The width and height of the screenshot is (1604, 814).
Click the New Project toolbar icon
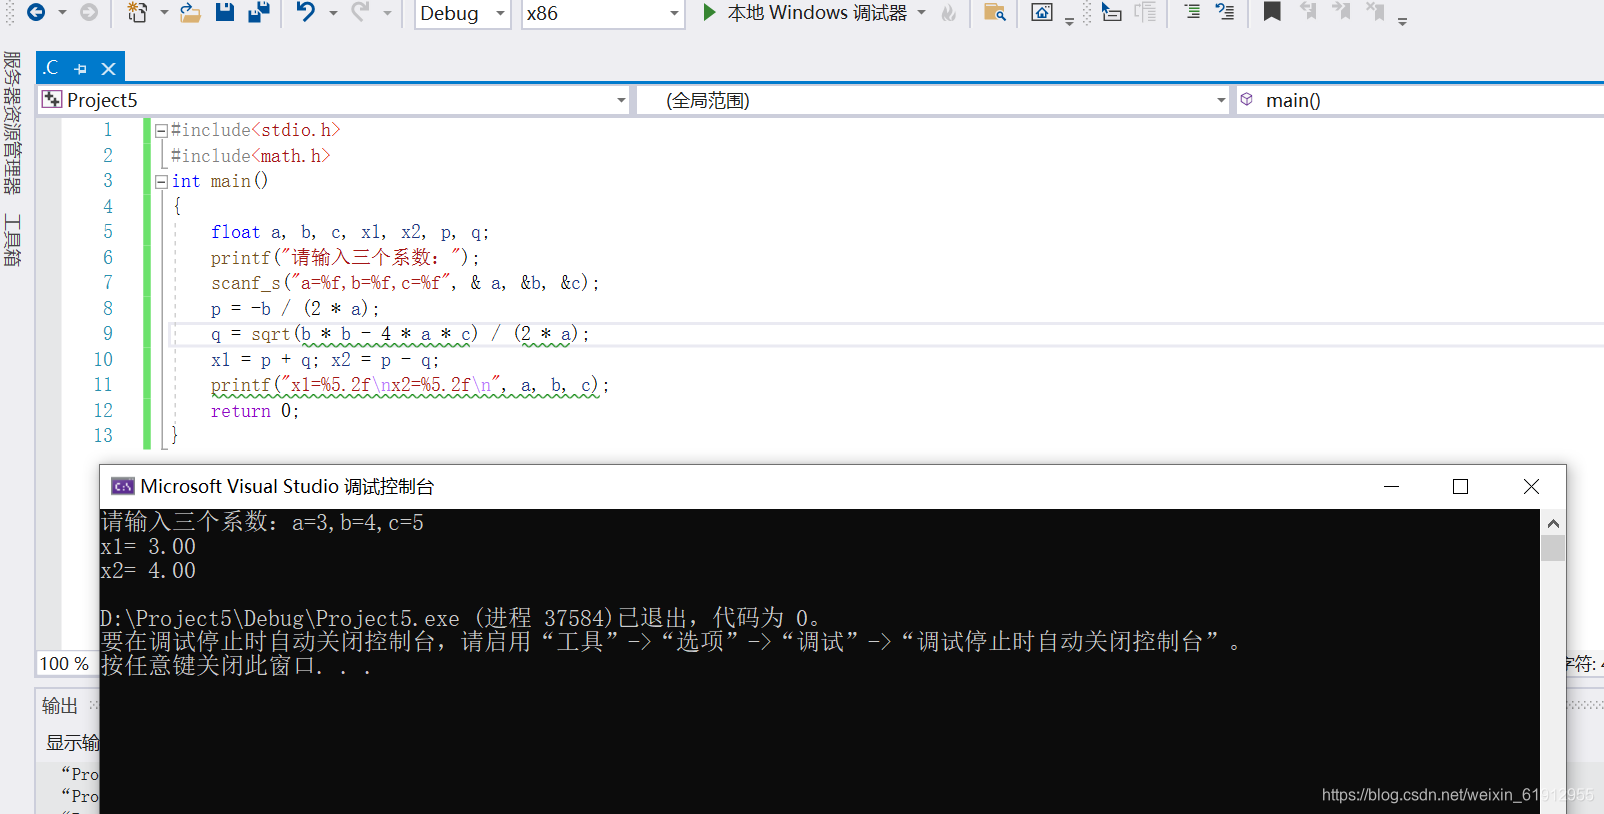click(x=137, y=12)
